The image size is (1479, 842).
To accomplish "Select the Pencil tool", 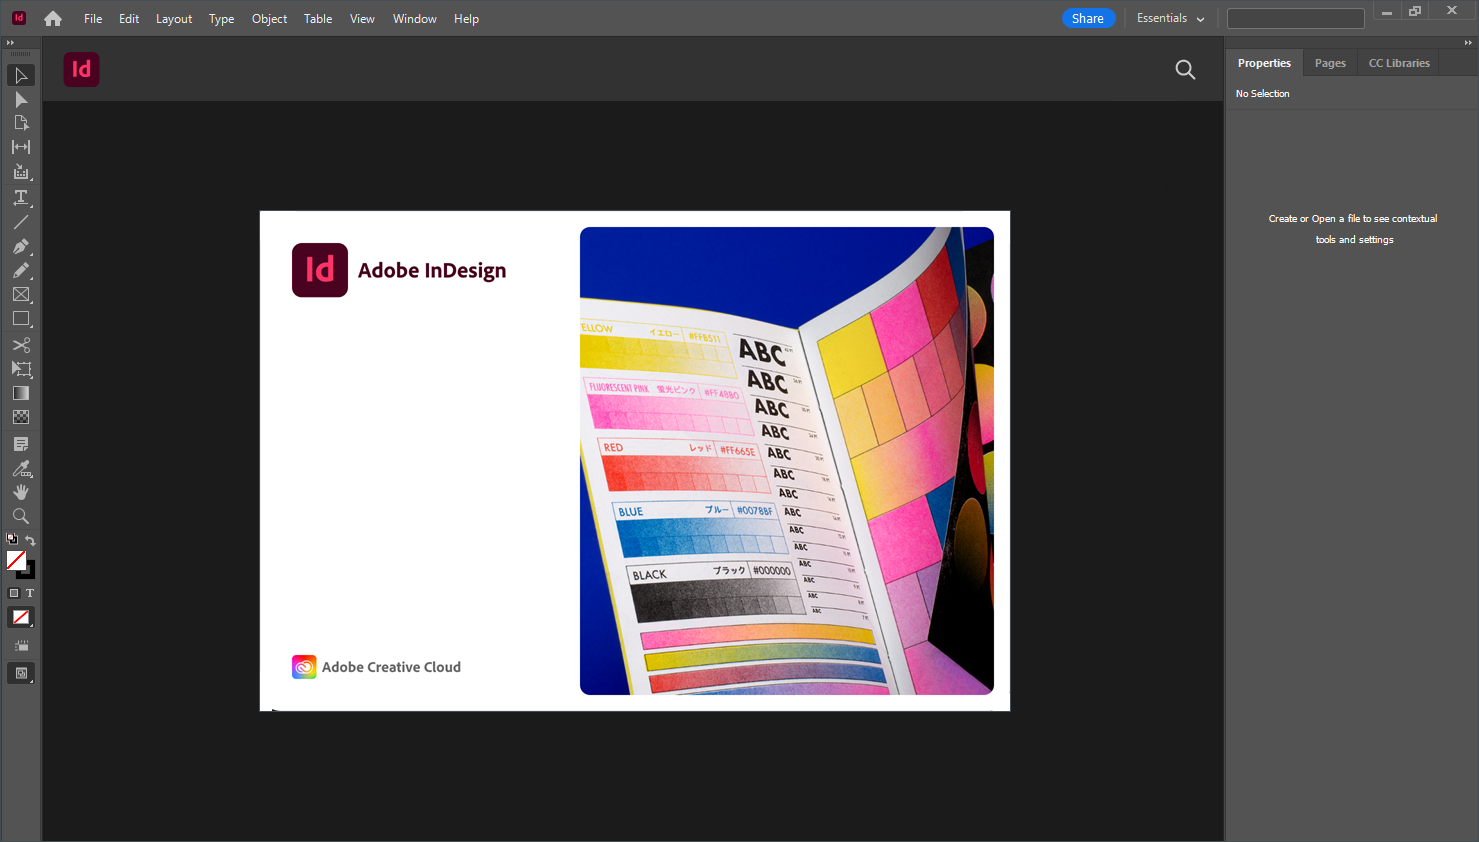I will coord(21,270).
